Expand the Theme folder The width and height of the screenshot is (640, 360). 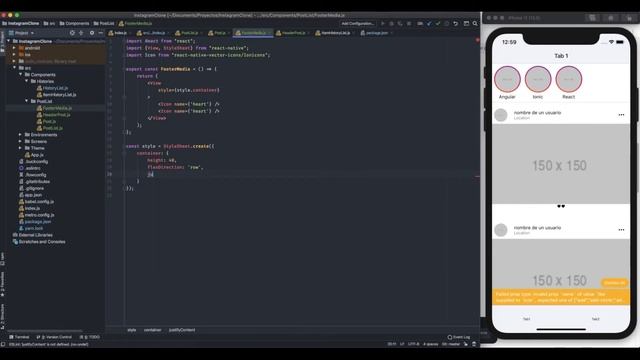[20, 148]
